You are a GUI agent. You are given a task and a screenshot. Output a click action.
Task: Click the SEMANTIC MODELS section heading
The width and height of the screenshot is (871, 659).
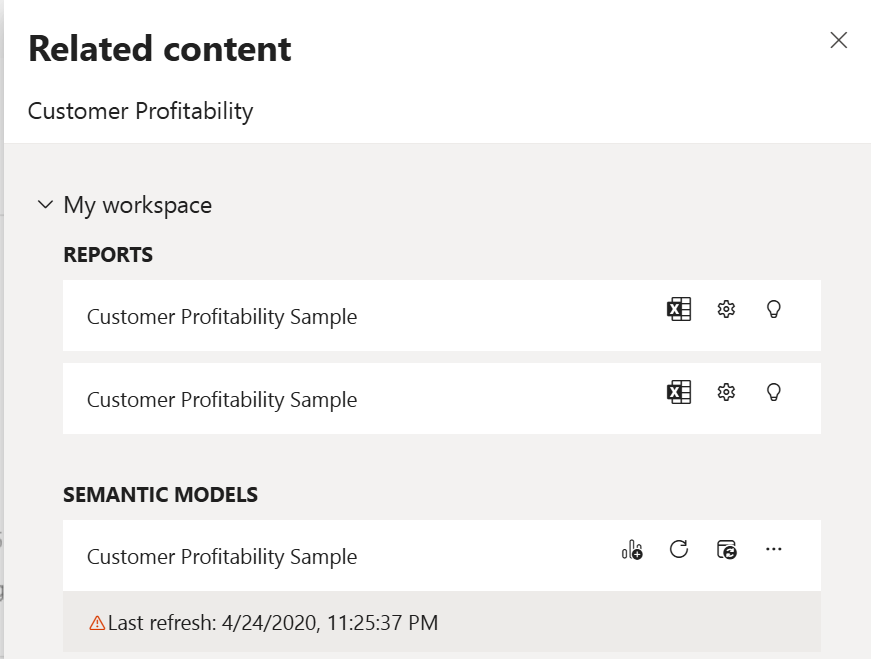pyautogui.click(x=160, y=494)
